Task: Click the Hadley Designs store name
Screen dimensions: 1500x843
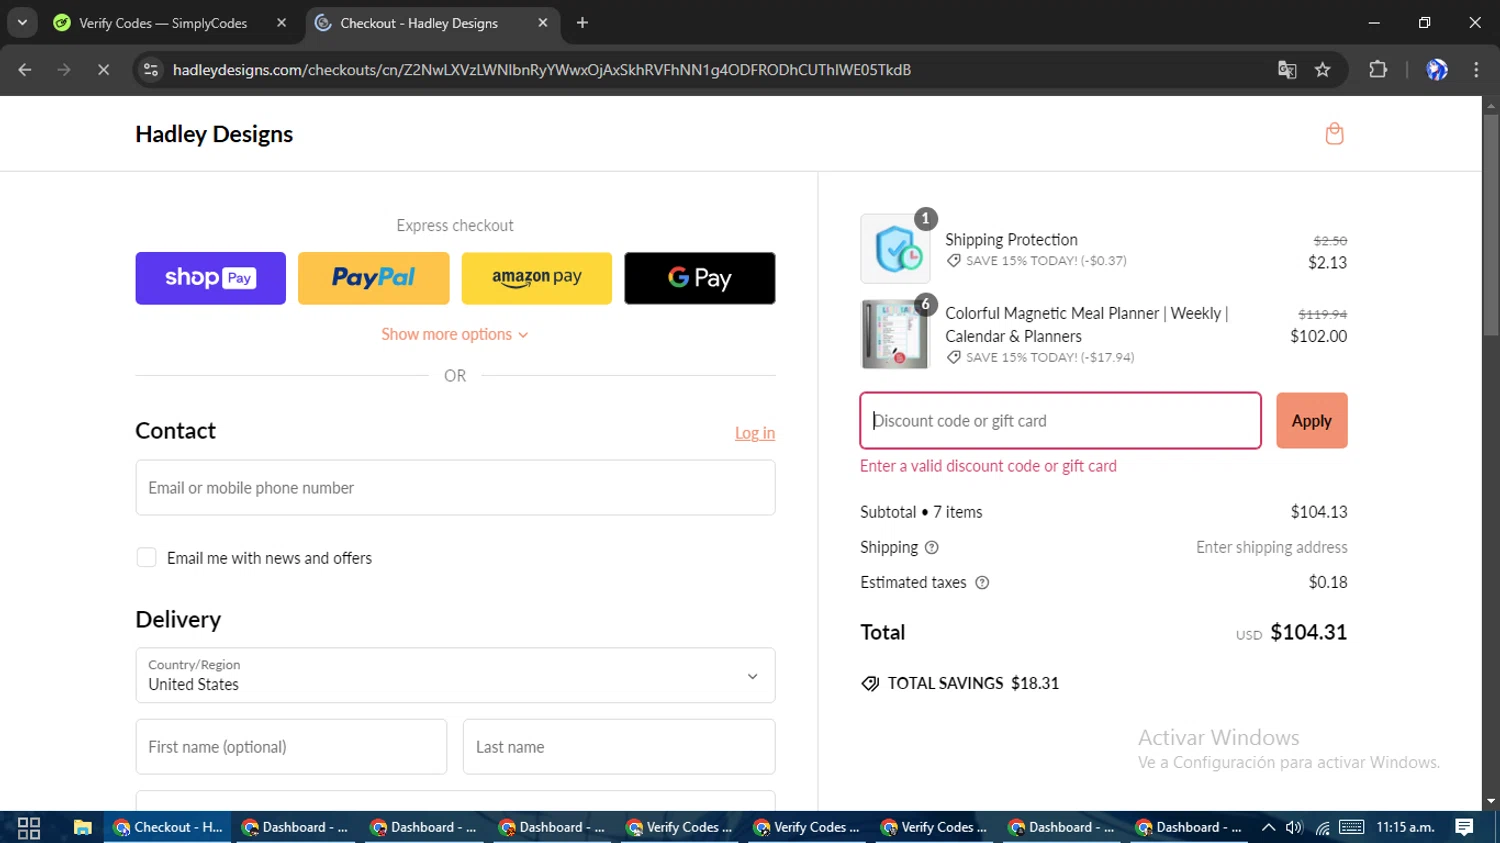Action: tap(214, 134)
